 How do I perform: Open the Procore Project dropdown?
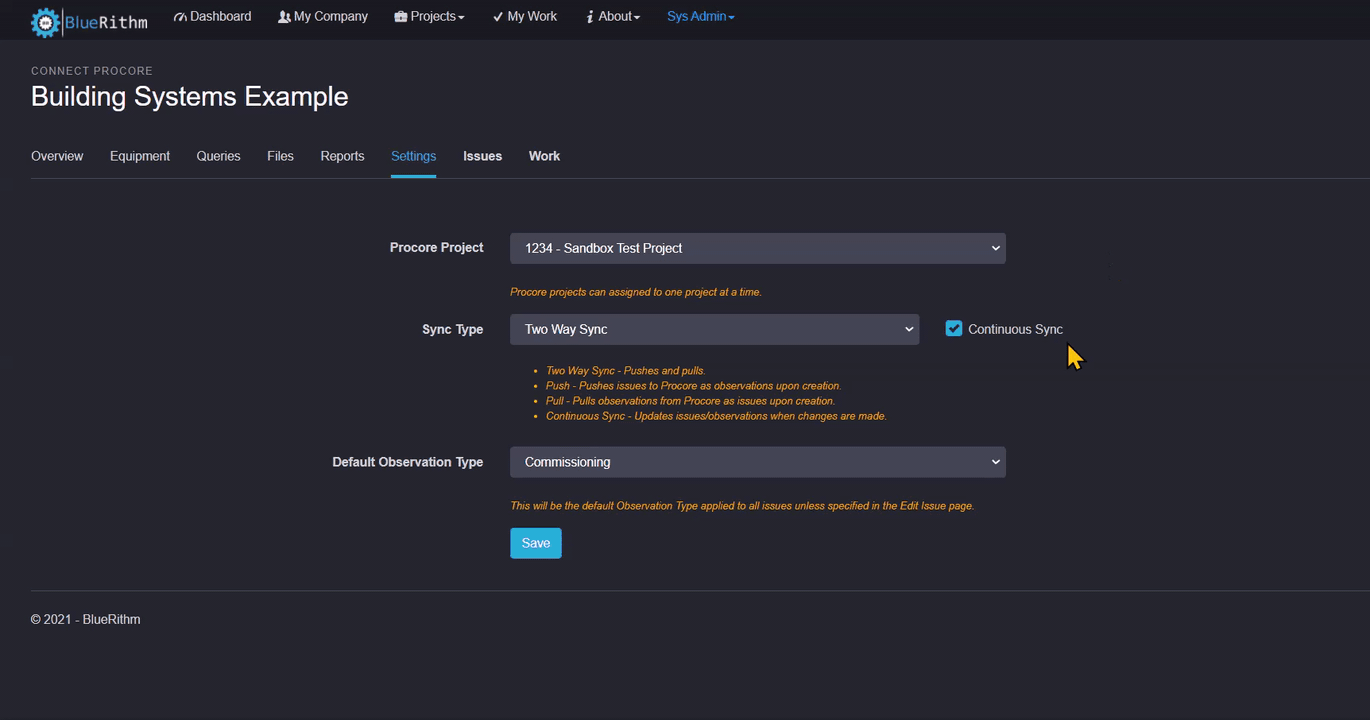(x=758, y=248)
